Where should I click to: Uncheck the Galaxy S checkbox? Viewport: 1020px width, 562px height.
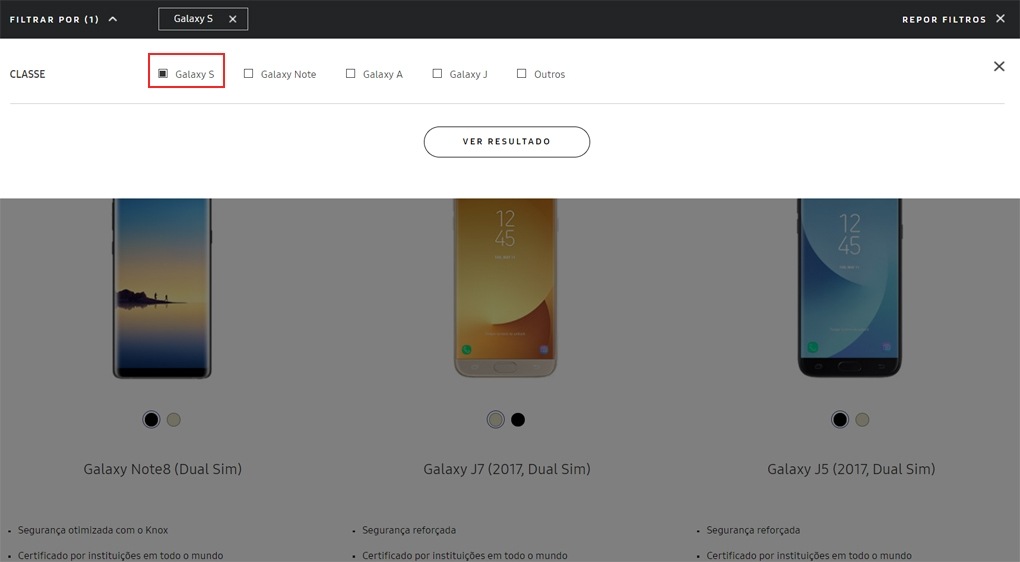(x=163, y=74)
